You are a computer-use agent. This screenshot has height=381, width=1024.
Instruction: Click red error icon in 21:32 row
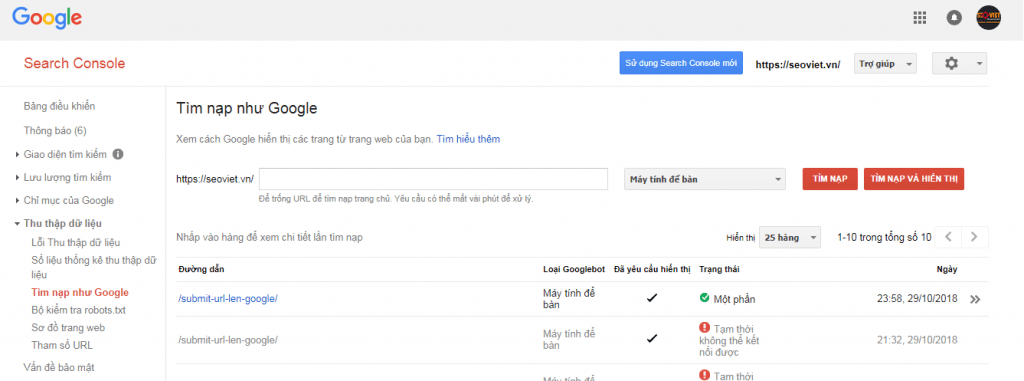pyautogui.click(x=704, y=327)
